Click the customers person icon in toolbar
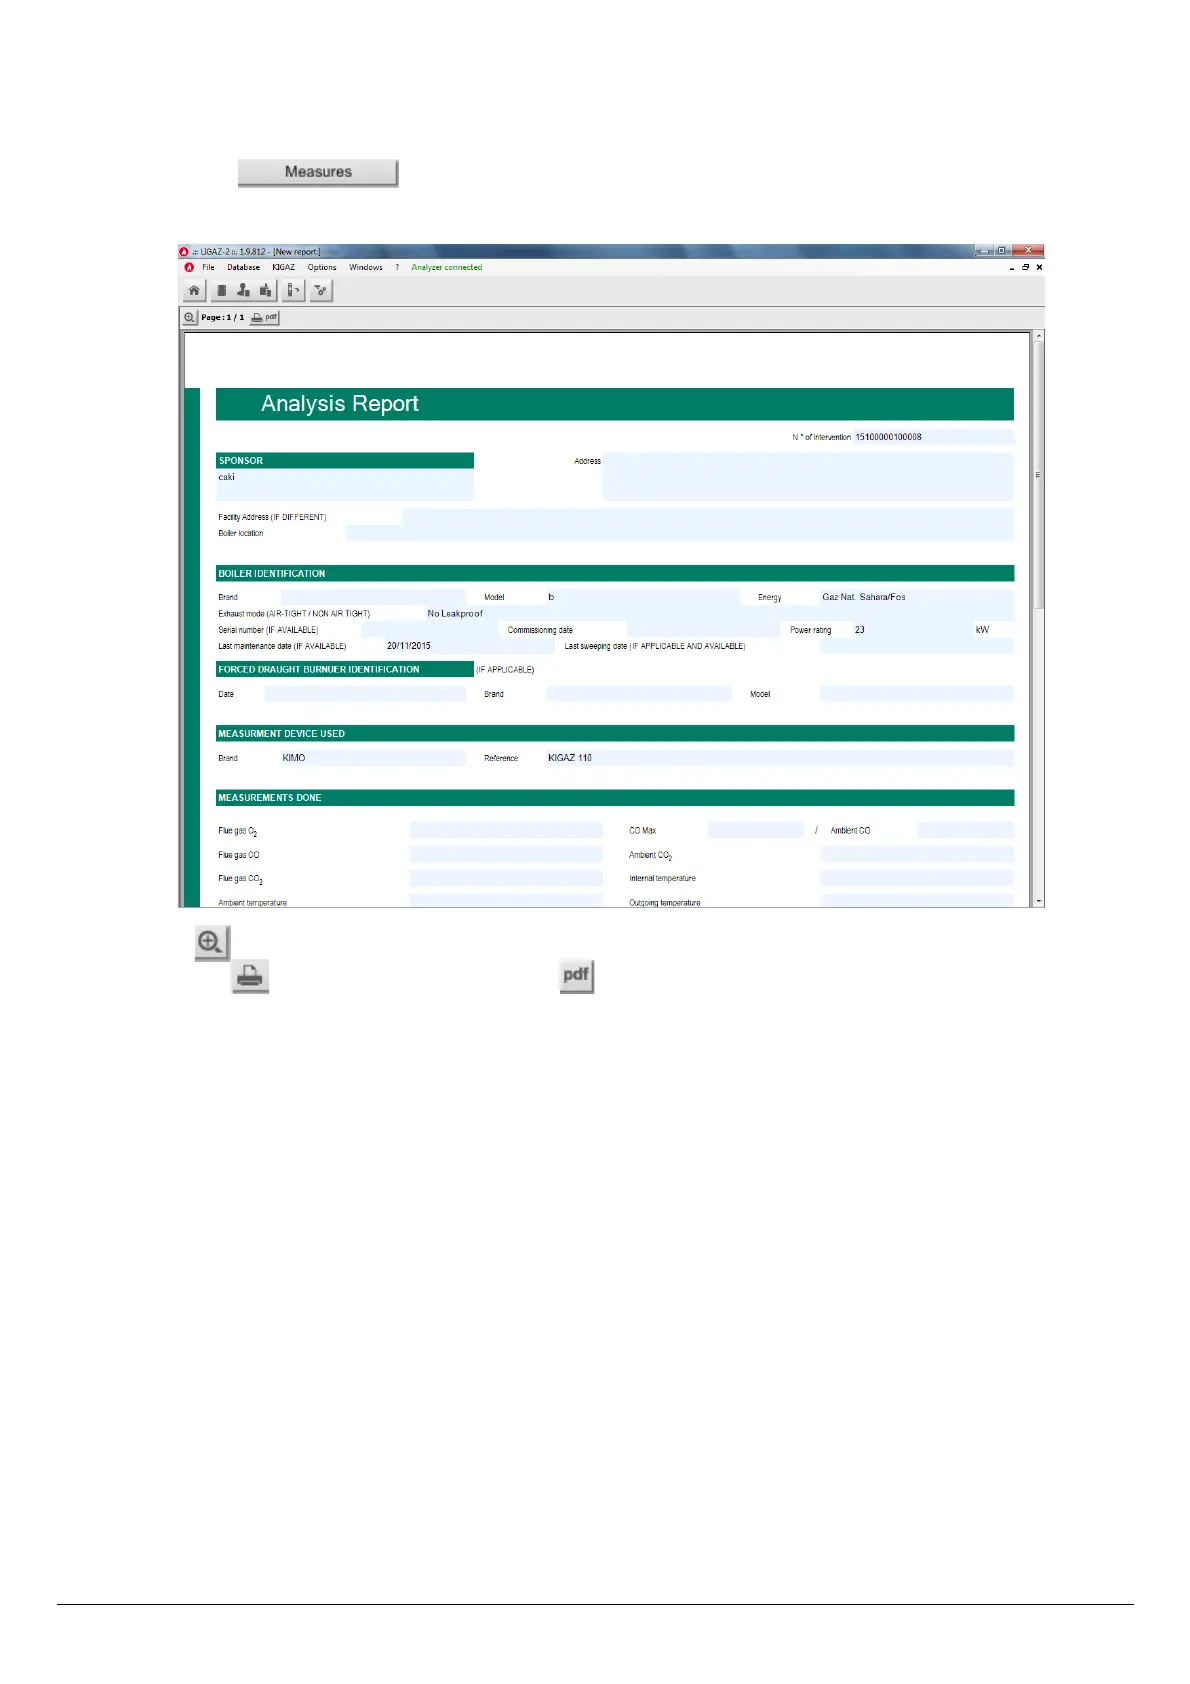This screenshot has height=1684, width=1190. click(x=243, y=291)
